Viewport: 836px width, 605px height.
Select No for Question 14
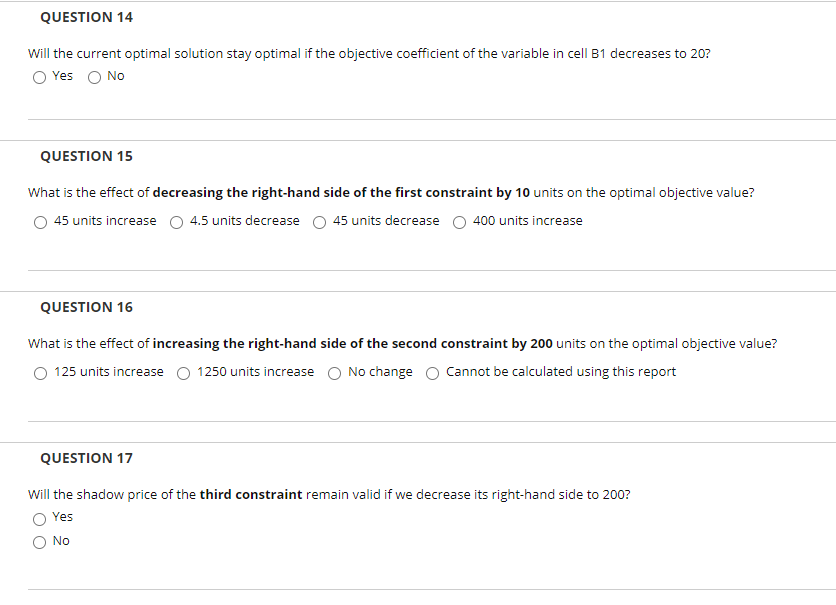92,76
